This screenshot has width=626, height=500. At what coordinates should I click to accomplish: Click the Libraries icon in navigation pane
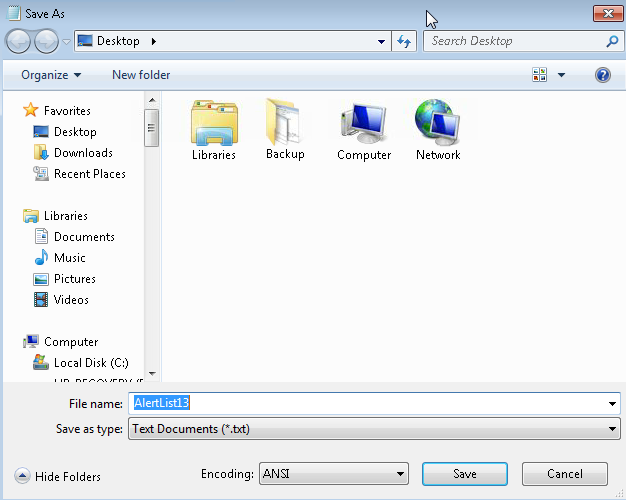(31, 216)
